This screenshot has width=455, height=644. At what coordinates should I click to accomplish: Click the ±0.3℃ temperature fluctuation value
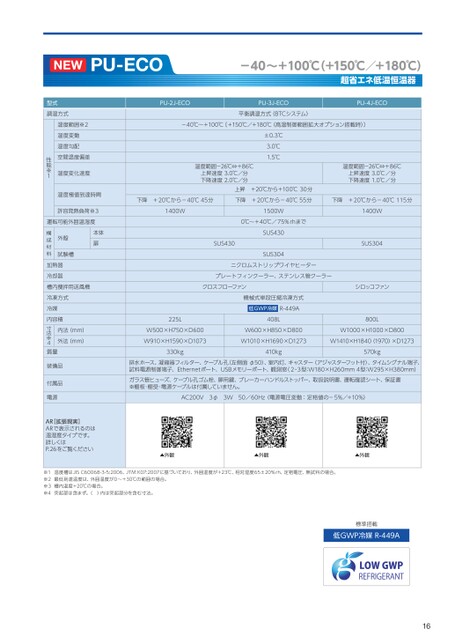pos(273,135)
